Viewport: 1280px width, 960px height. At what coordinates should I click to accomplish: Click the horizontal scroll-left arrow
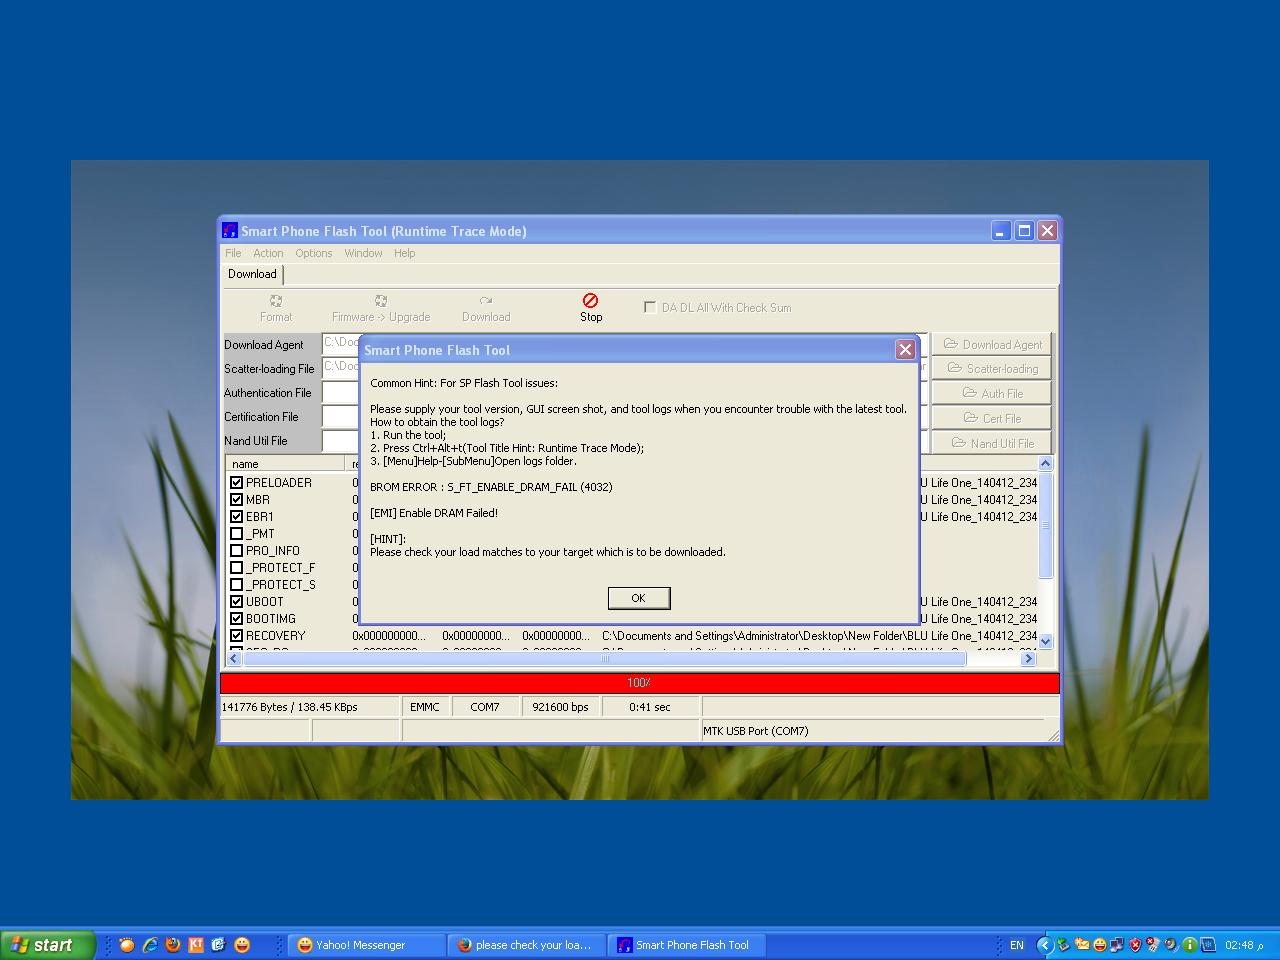tap(234, 658)
